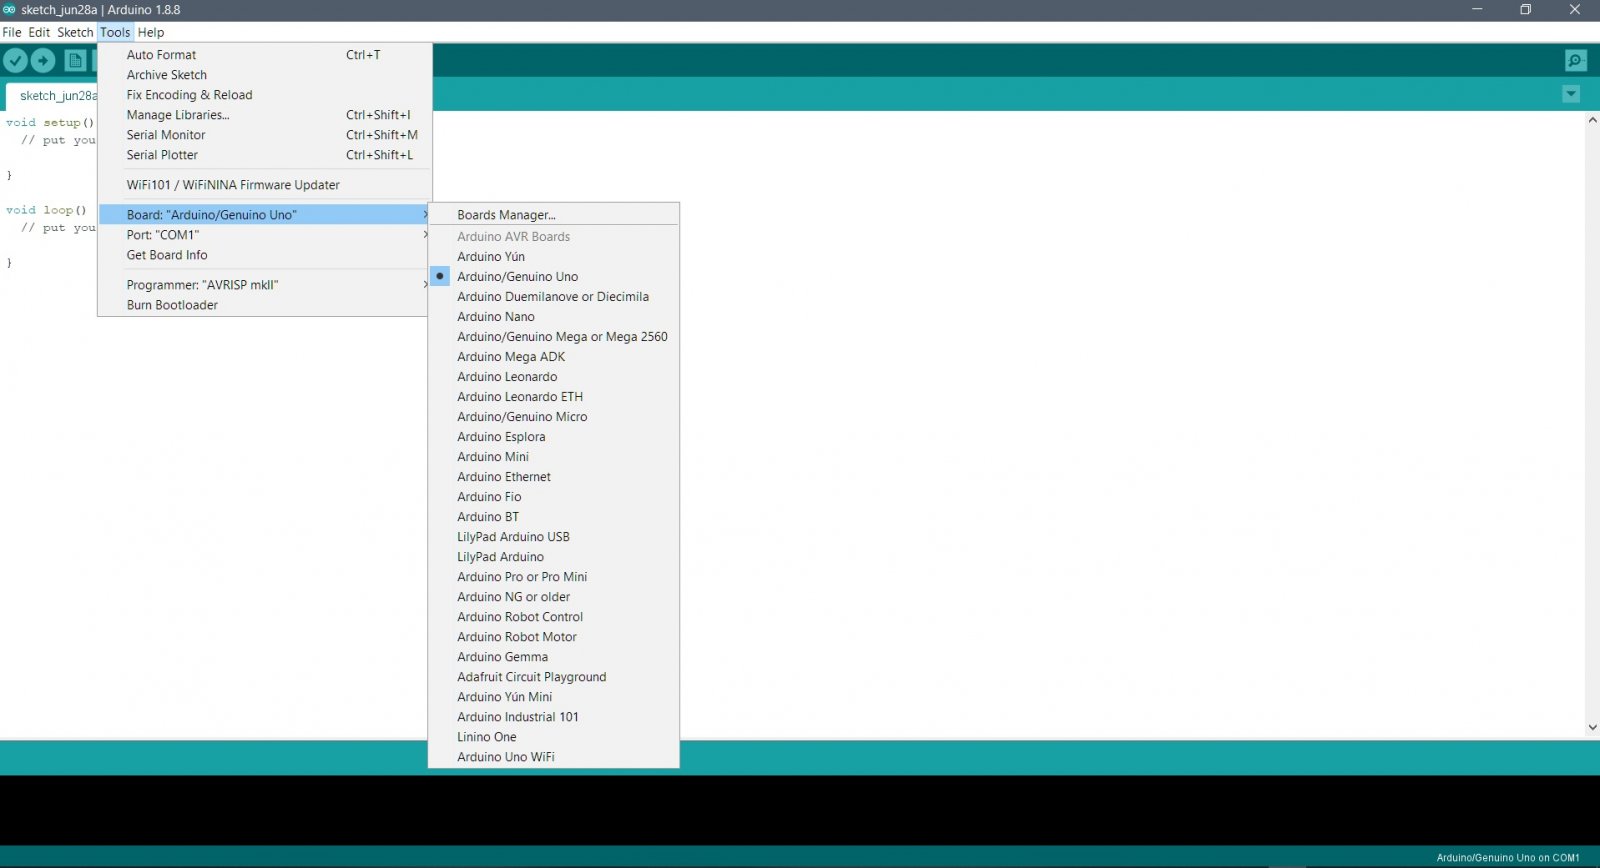Image resolution: width=1600 pixels, height=868 pixels.
Task: Open Serial Monitor menu entry
Action: (264, 135)
